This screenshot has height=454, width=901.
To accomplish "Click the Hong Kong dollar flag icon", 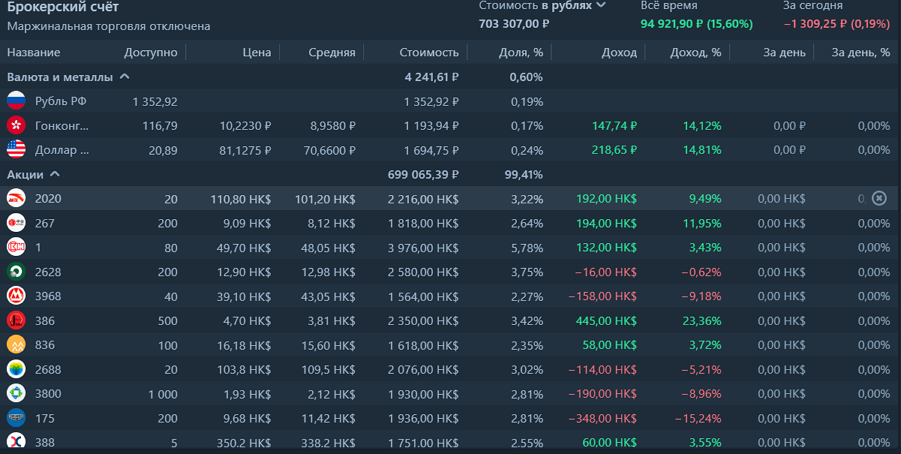I will [x=16, y=125].
